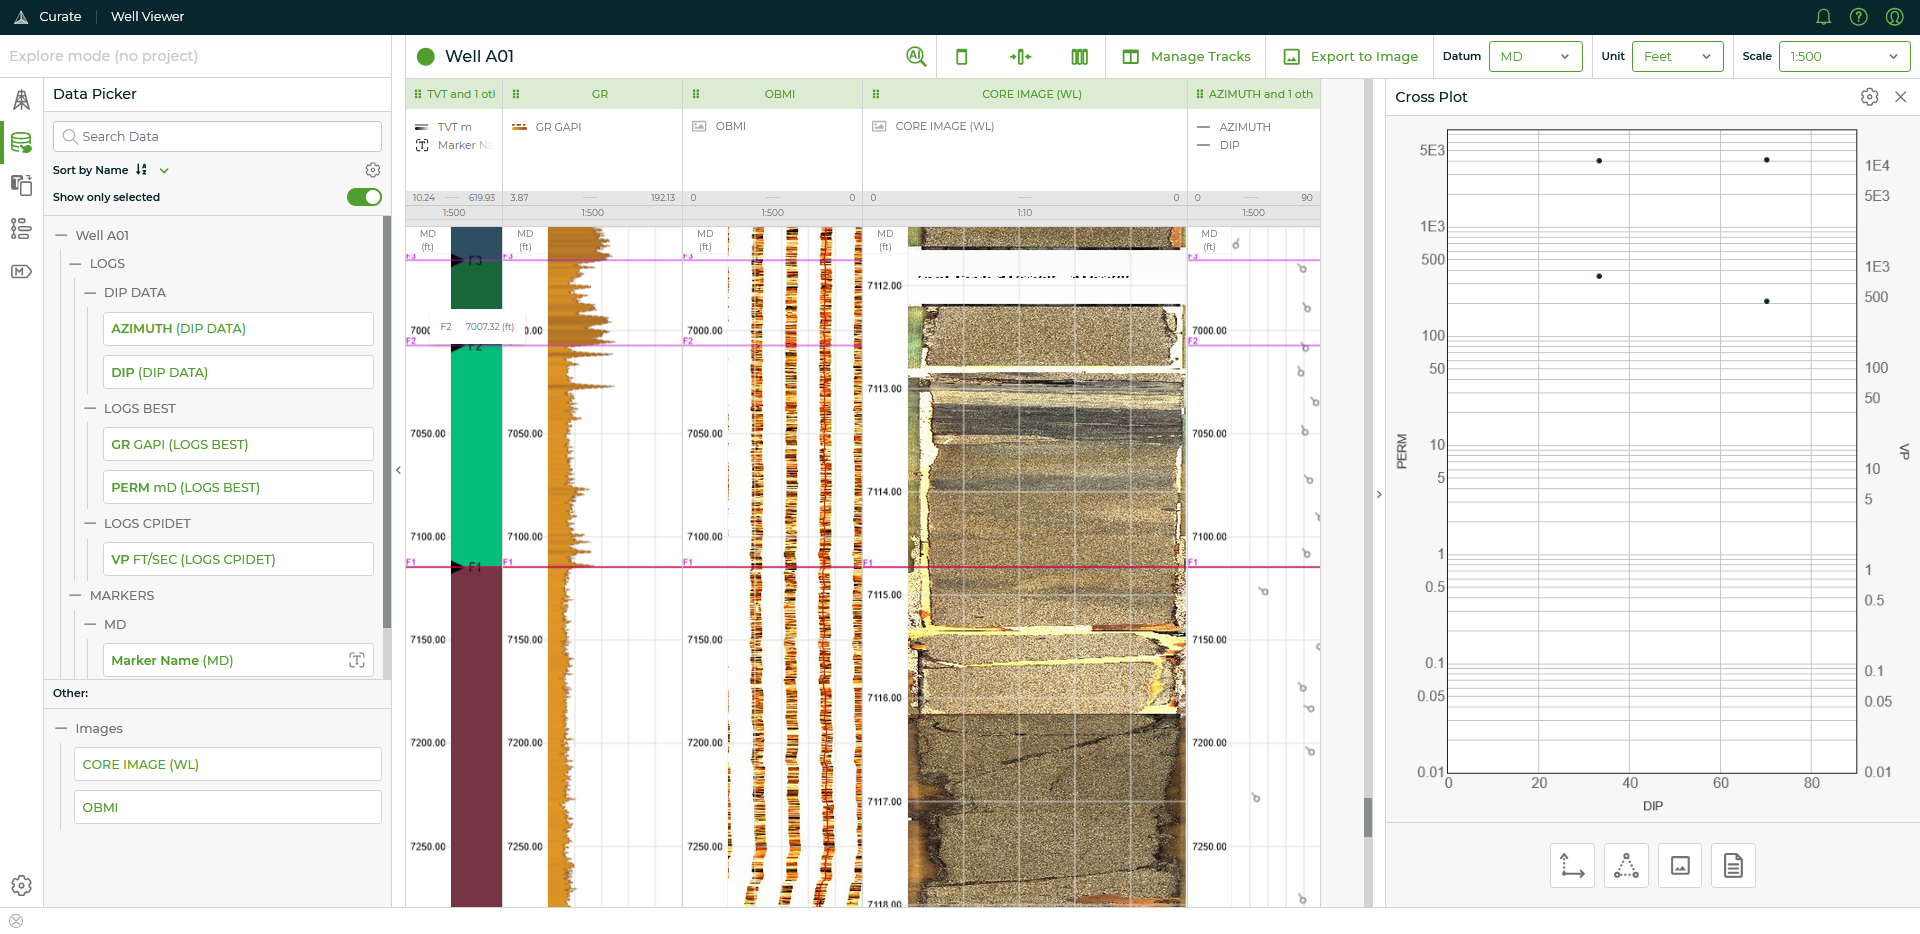Select the TVT and 1 other track header
Viewport: 1920px width, 934px height.
pyautogui.click(x=454, y=94)
